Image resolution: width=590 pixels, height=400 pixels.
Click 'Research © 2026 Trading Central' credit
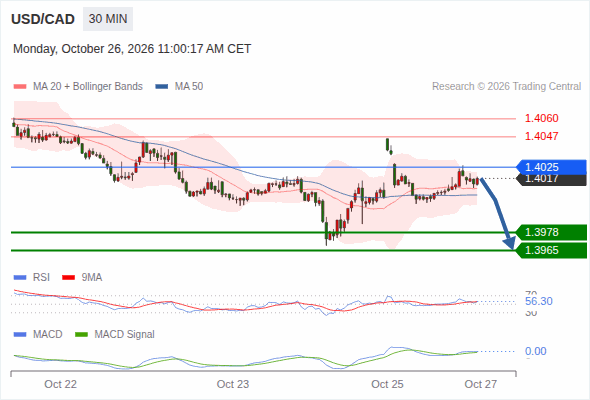pos(506,87)
